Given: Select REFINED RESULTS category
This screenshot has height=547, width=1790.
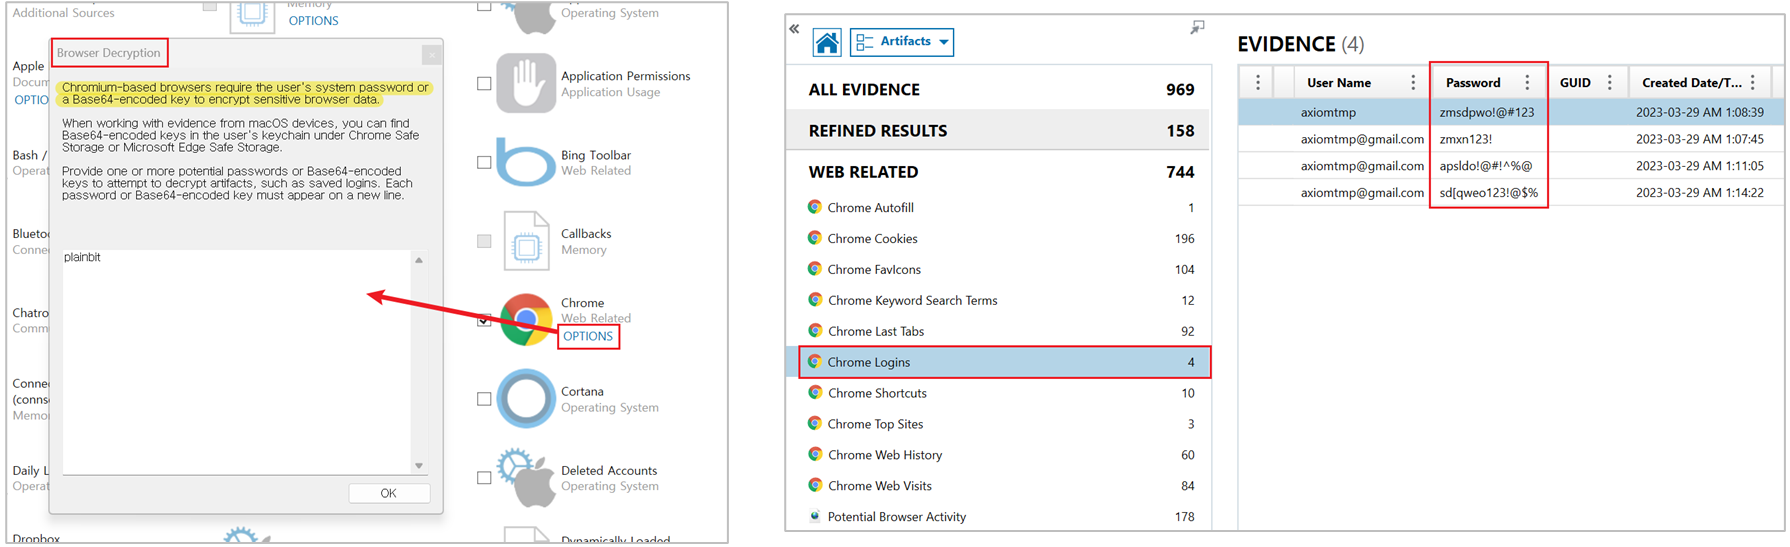Looking at the screenshot, I should pyautogui.click(x=1000, y=131).
